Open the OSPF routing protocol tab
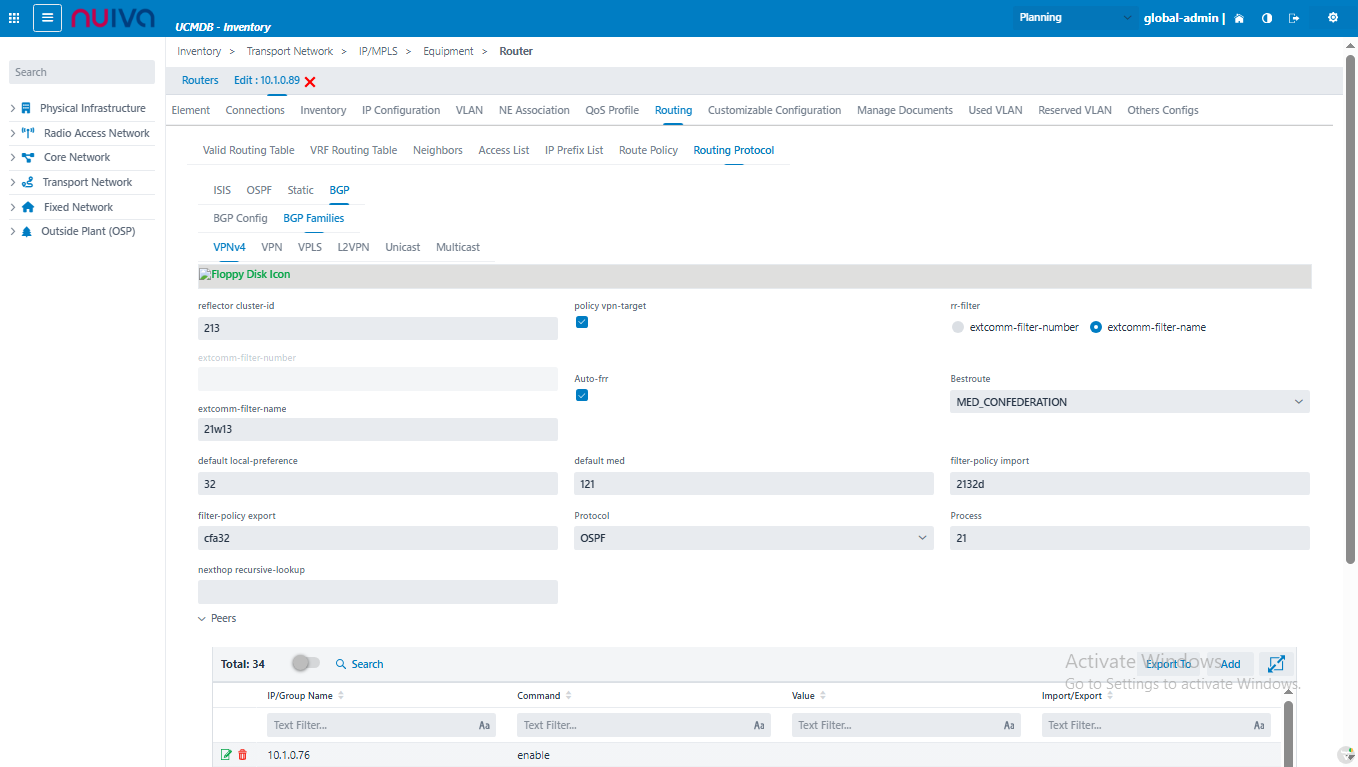The image size is (1358, 767). (259, 190)
